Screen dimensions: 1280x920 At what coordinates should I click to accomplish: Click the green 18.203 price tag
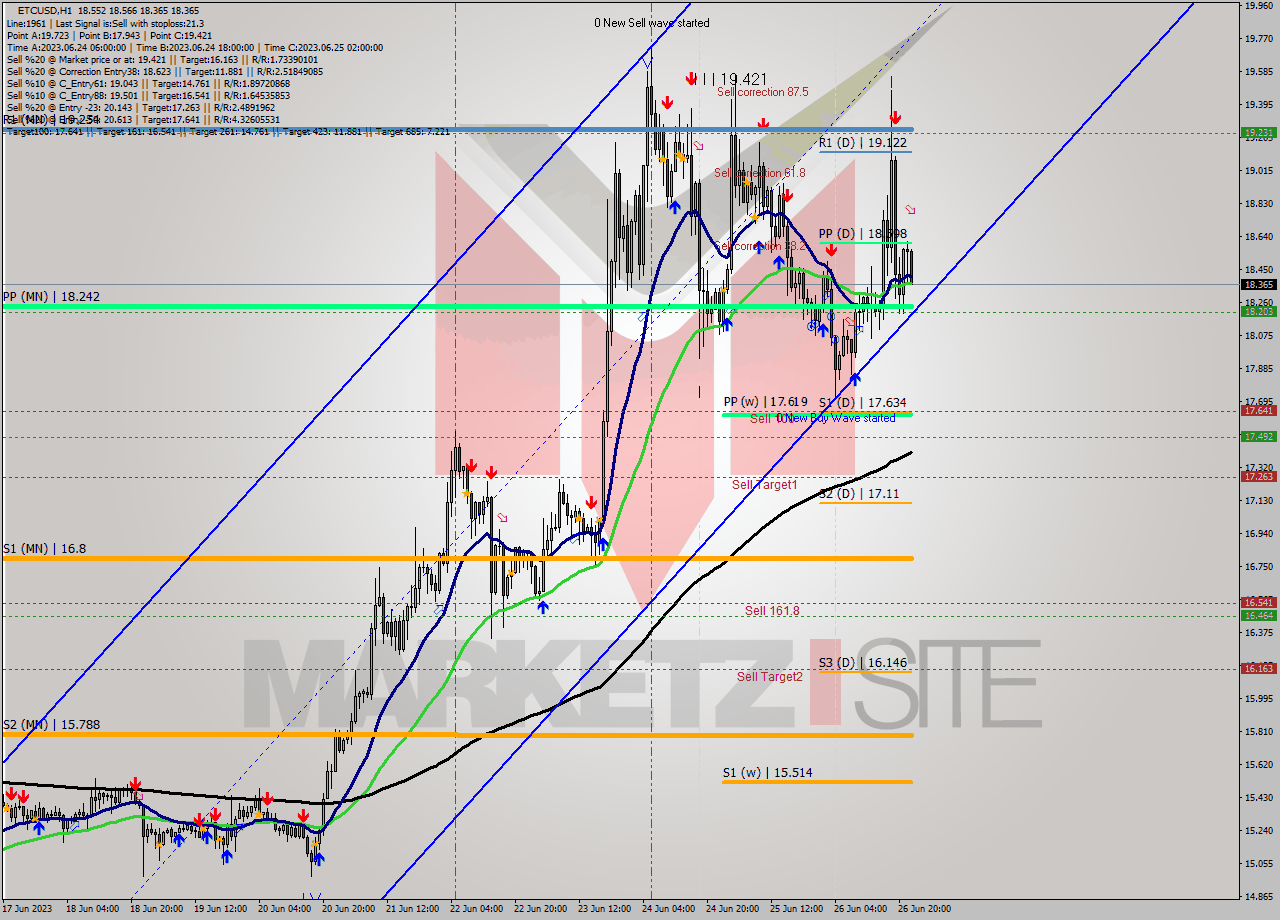point(1258,312)
